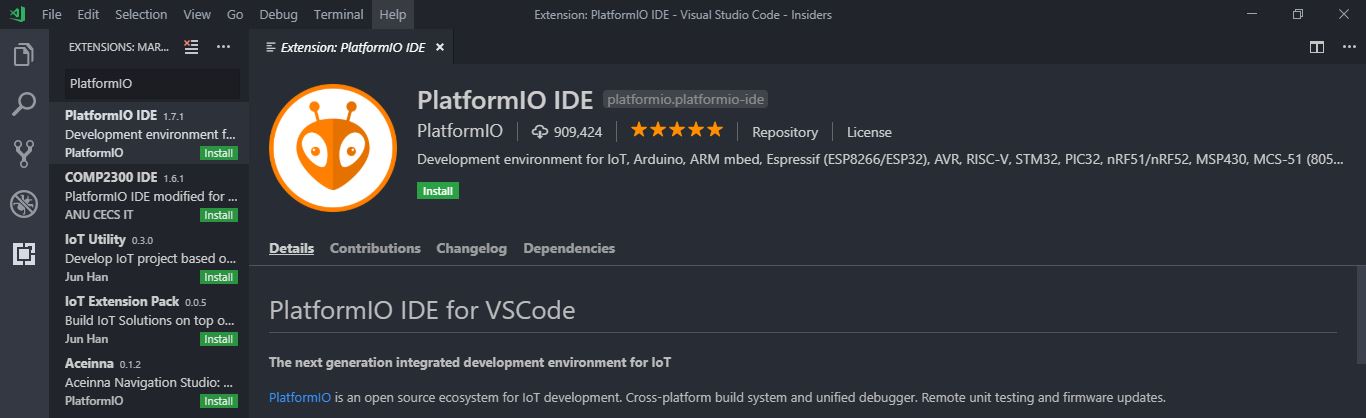1366x418 pixels.
Task: Clear extensions search results icon
Action: (192, 46)
